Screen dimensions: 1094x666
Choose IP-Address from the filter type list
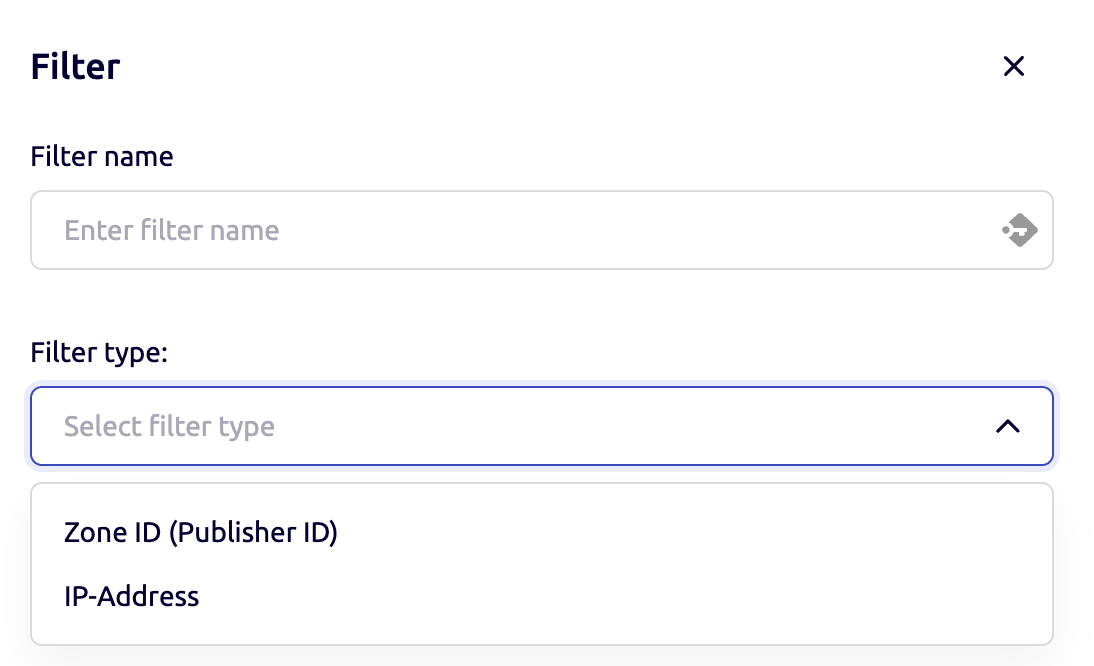point(131,596)
